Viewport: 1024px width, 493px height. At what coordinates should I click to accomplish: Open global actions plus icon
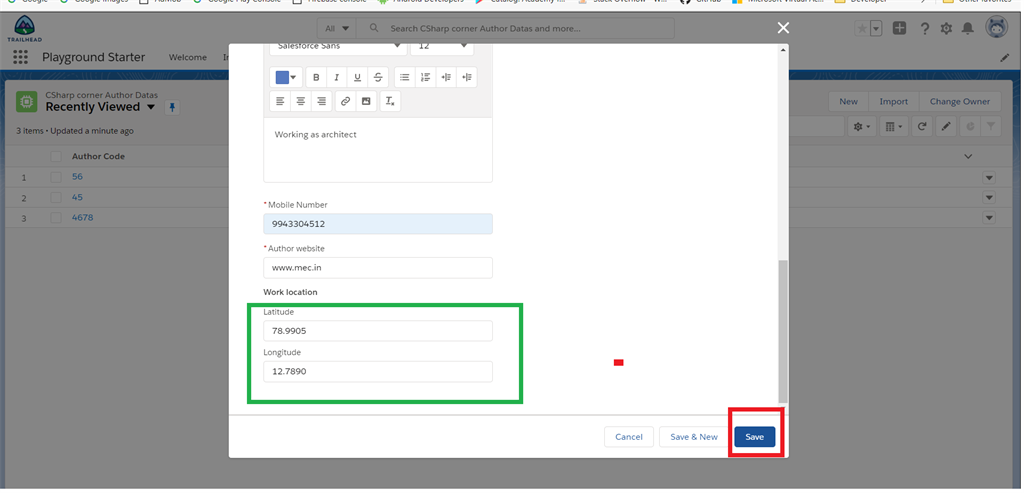click(899, 28)
